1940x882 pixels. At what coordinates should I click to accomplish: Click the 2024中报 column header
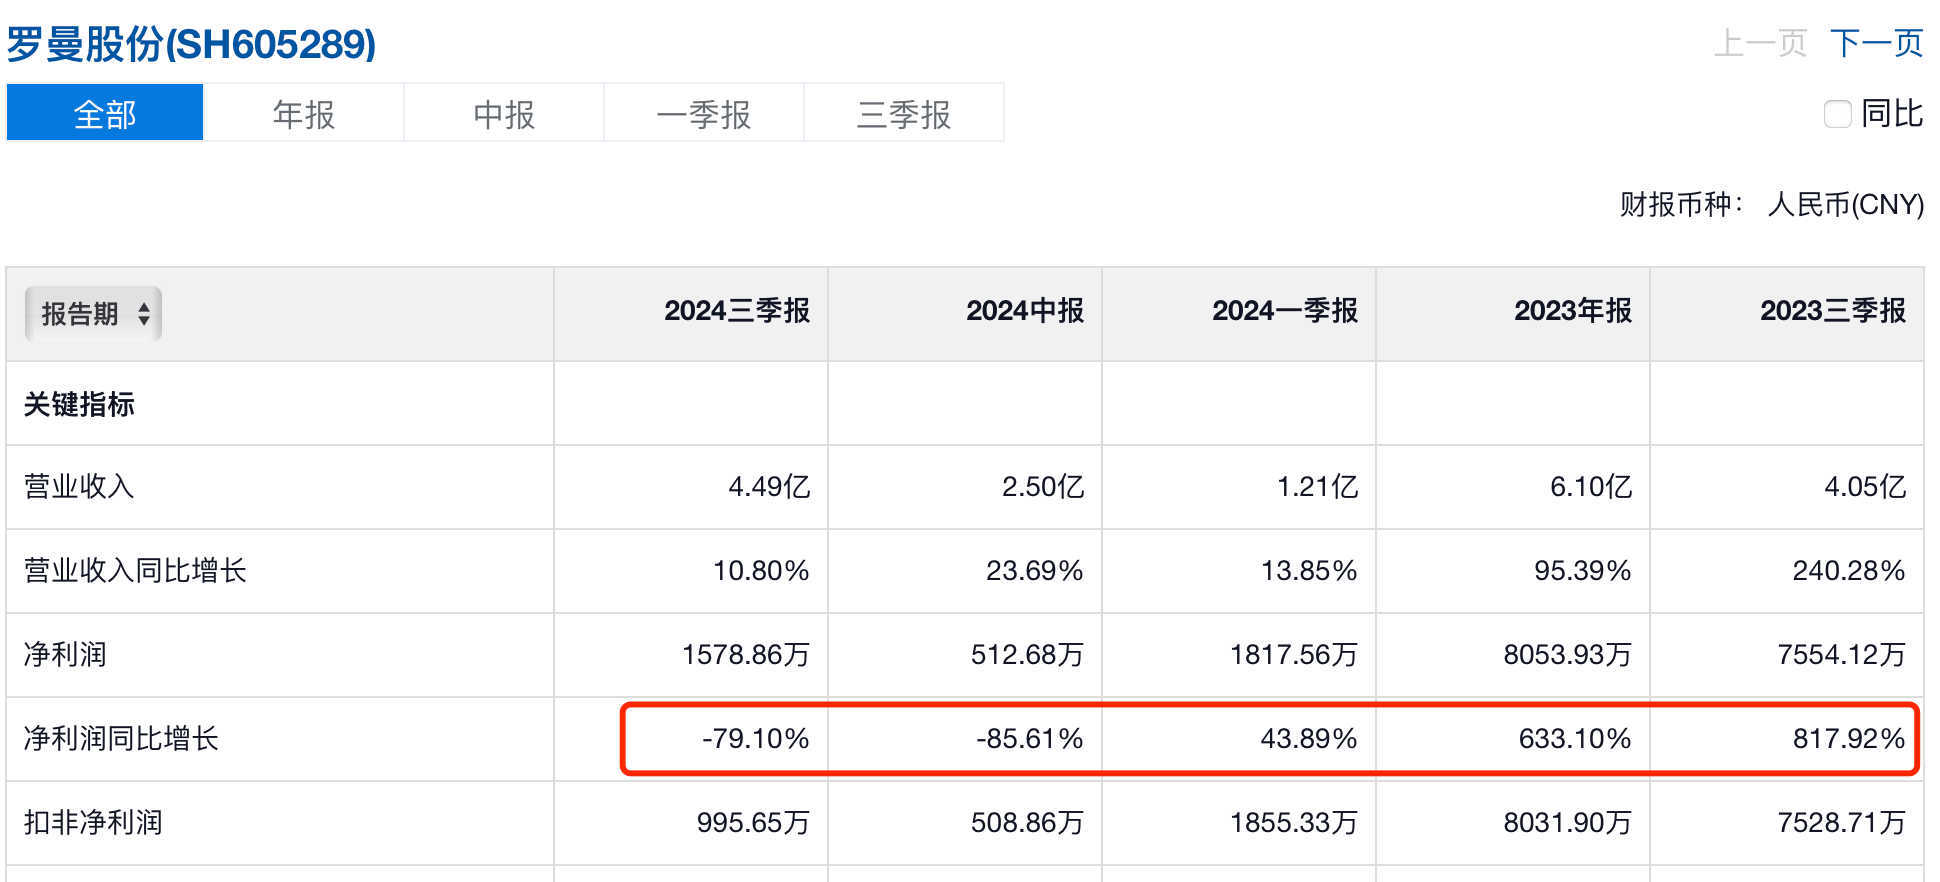tap(1024, 311)
